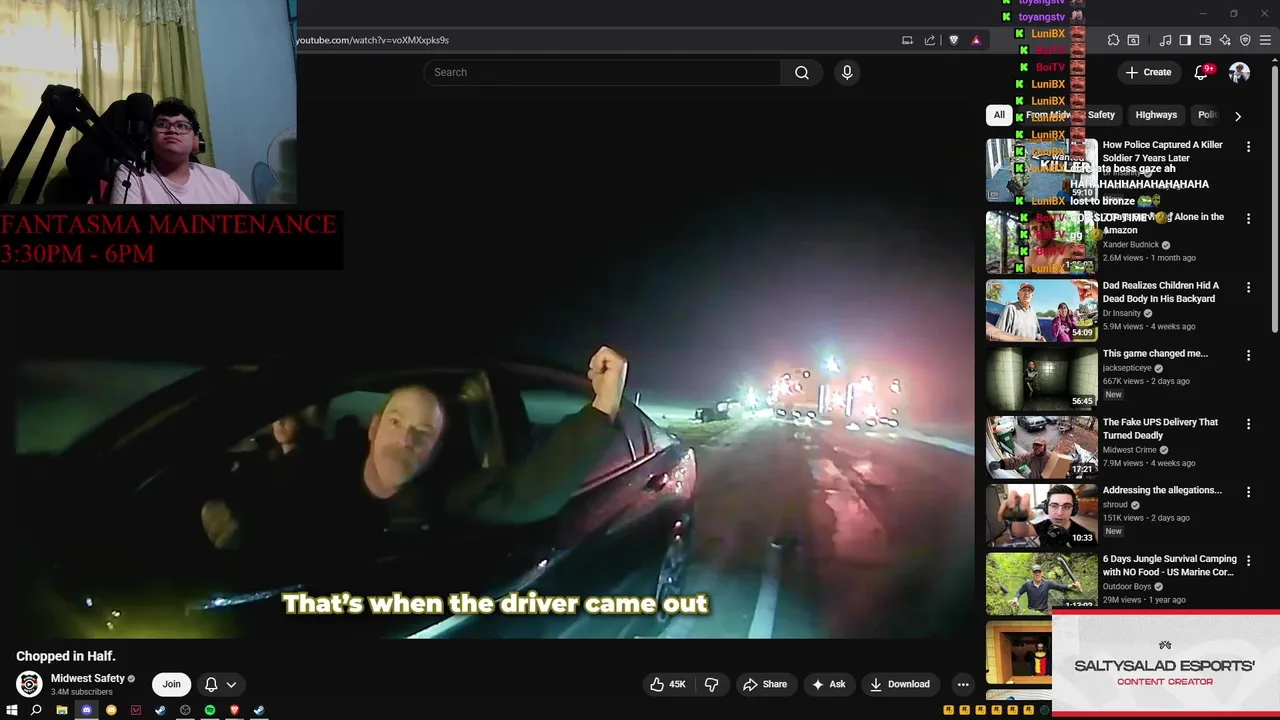Activate voice search microphone
This screenshot has width=1280, height=720.
tap(847, 72)
